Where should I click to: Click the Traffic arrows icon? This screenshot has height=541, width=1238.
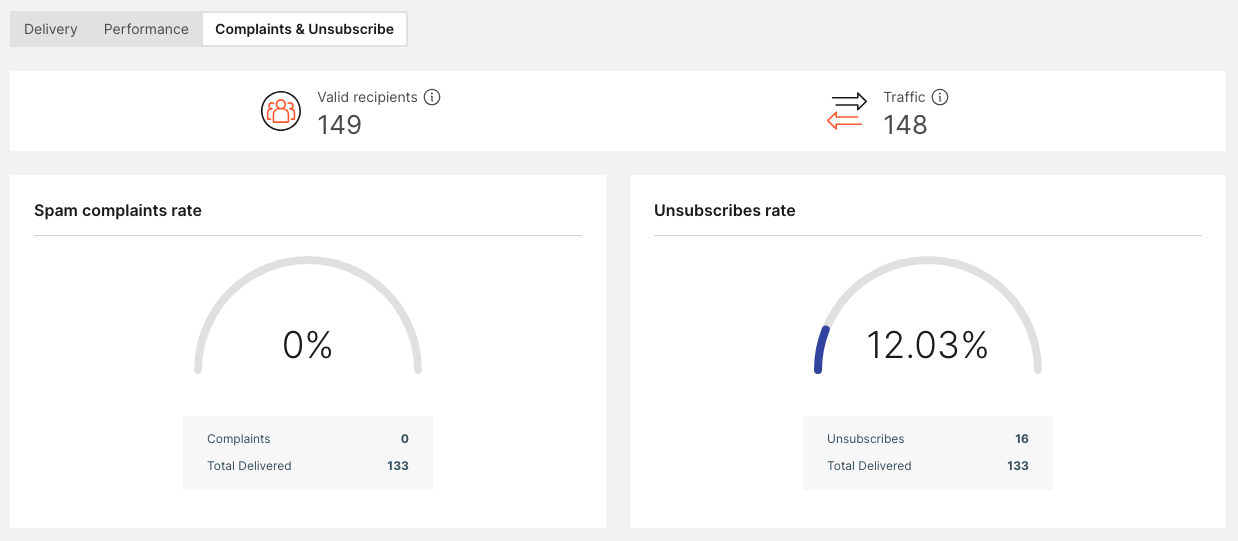coord(847,110)
